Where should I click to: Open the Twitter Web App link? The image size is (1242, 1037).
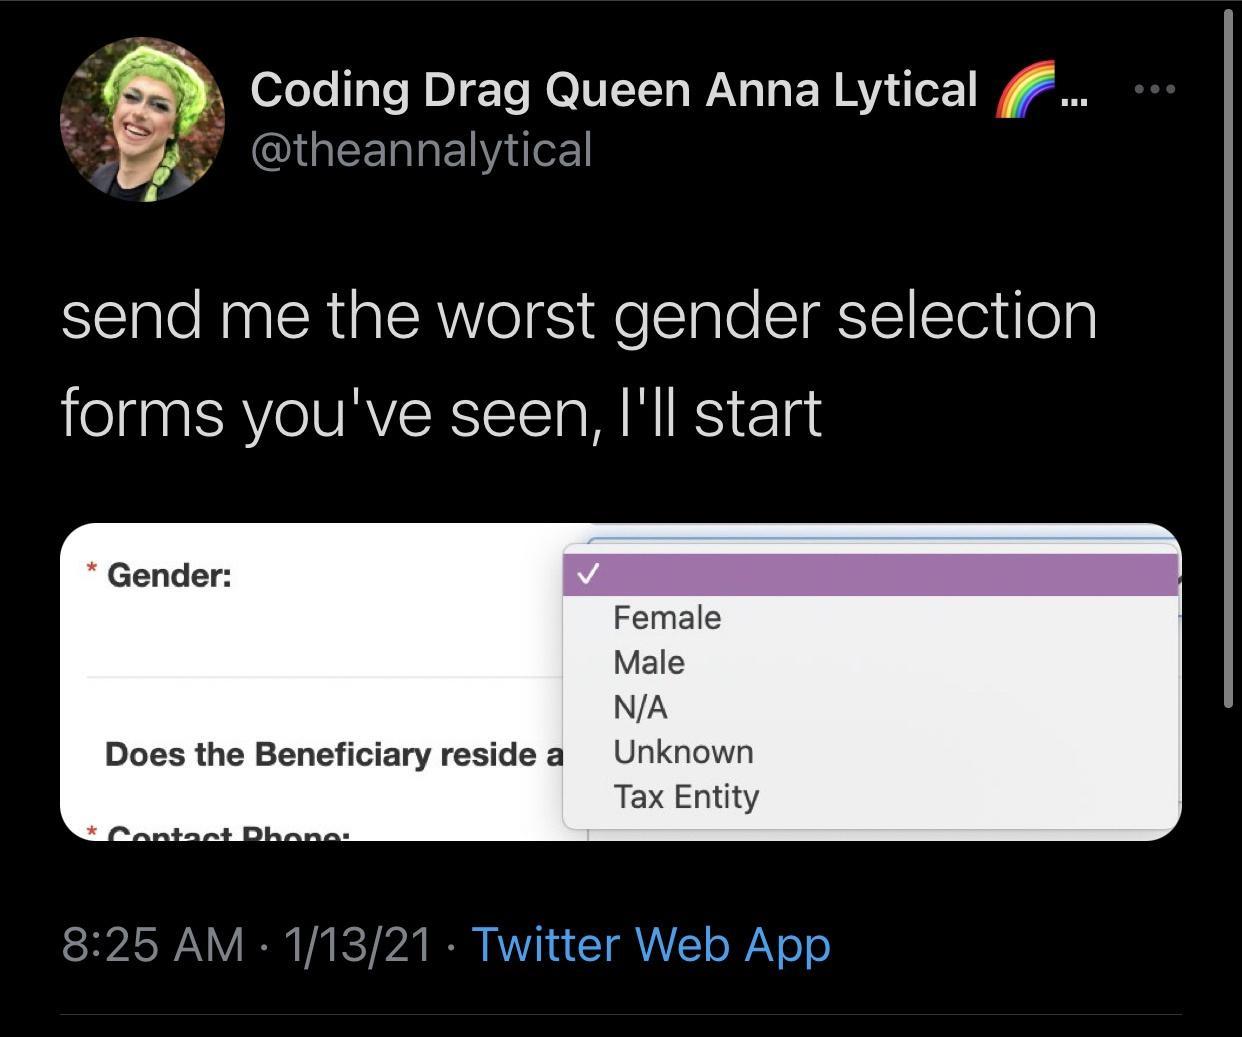[x=650, y=945]
